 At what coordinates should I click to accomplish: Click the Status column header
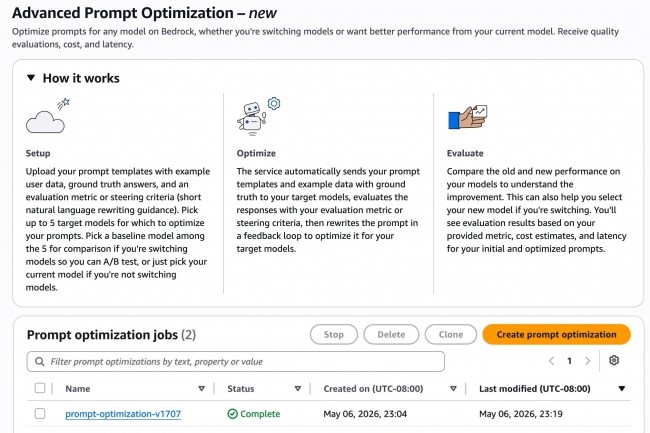[x=241, y=389]
